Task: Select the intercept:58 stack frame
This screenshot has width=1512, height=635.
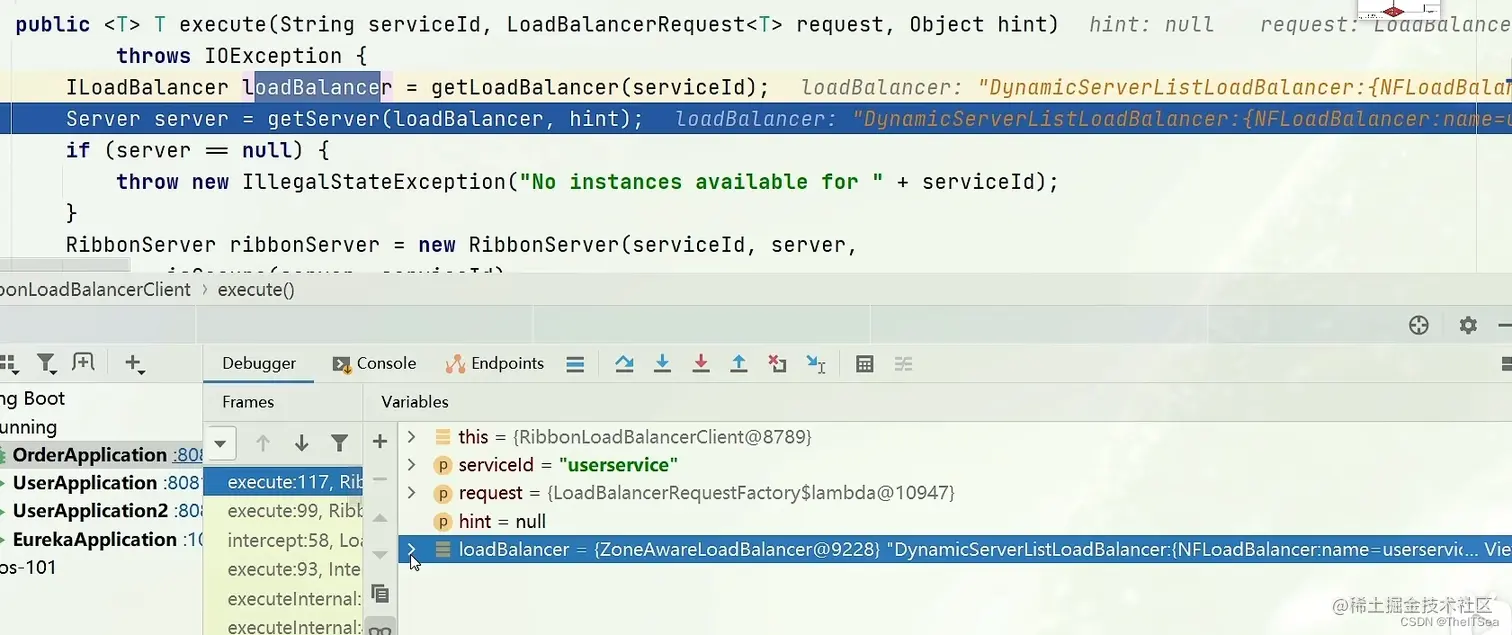Action: pyautogui.click(x=283, y=540)
